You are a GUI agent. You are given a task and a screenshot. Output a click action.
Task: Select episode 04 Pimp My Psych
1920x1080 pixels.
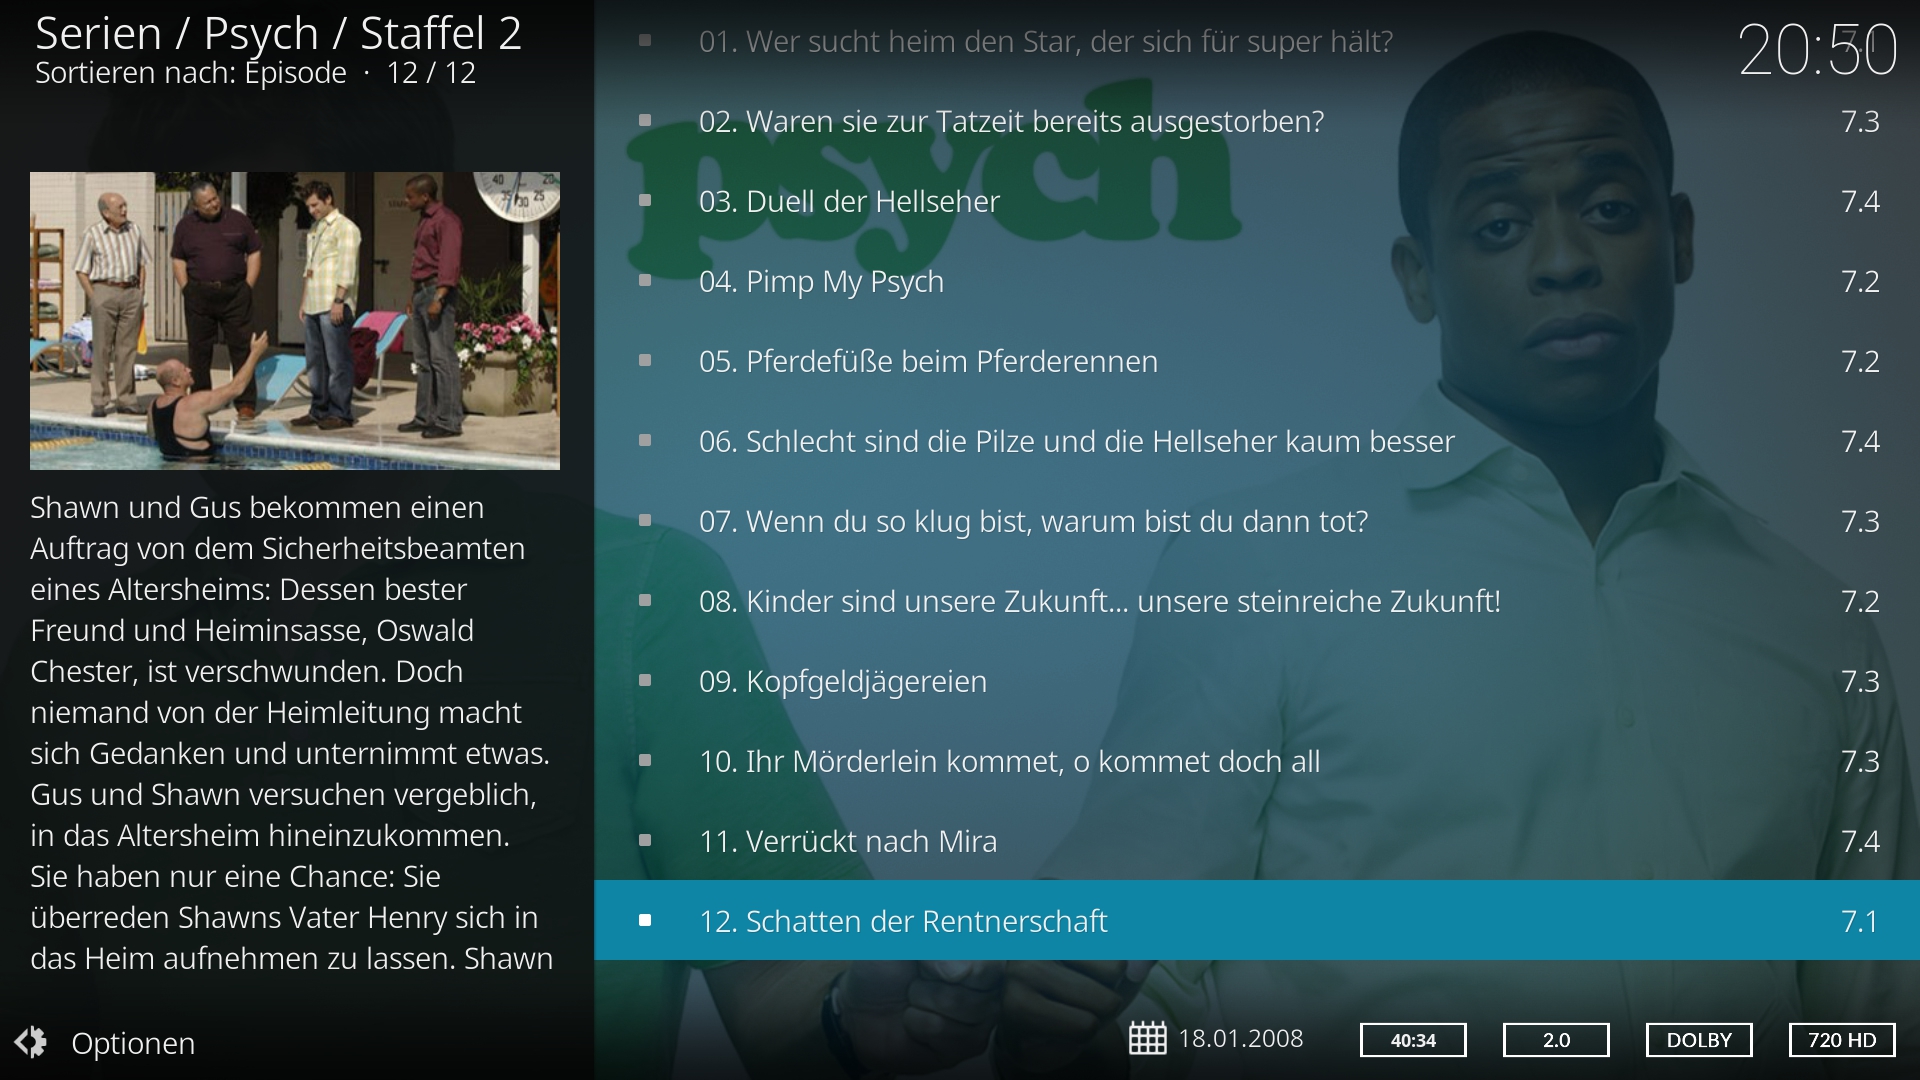[x=1257, y=280]
